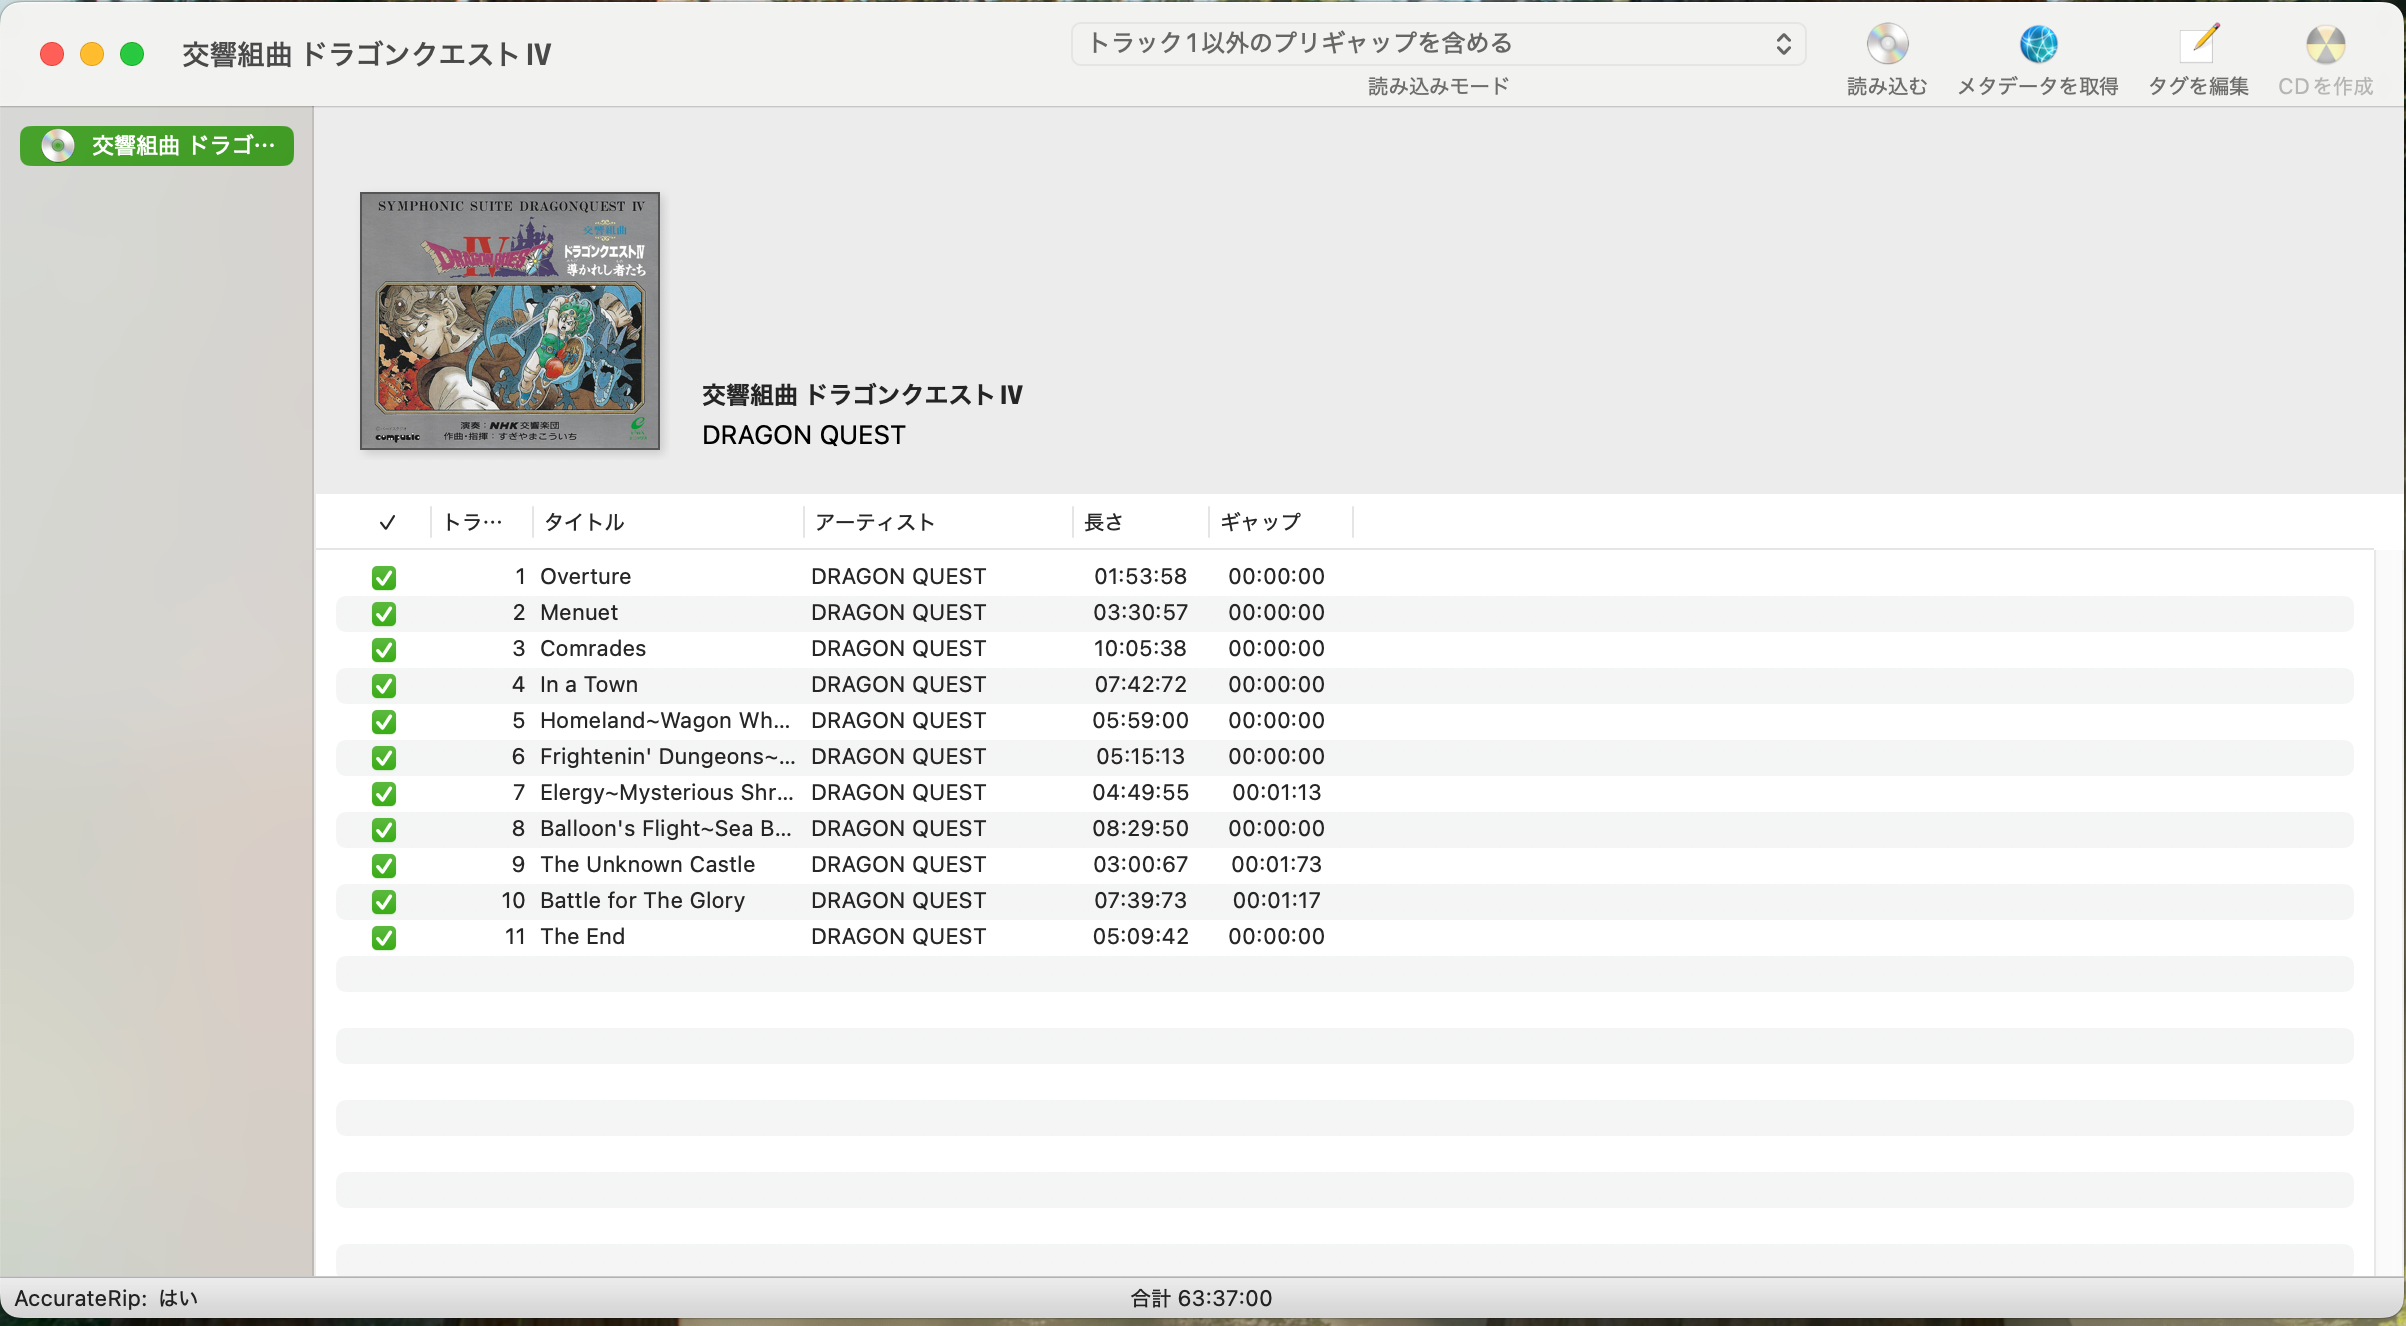2406x1326 pixels.
Task: Click the Get Metadata globe icon
Action: click(2037, 45)
